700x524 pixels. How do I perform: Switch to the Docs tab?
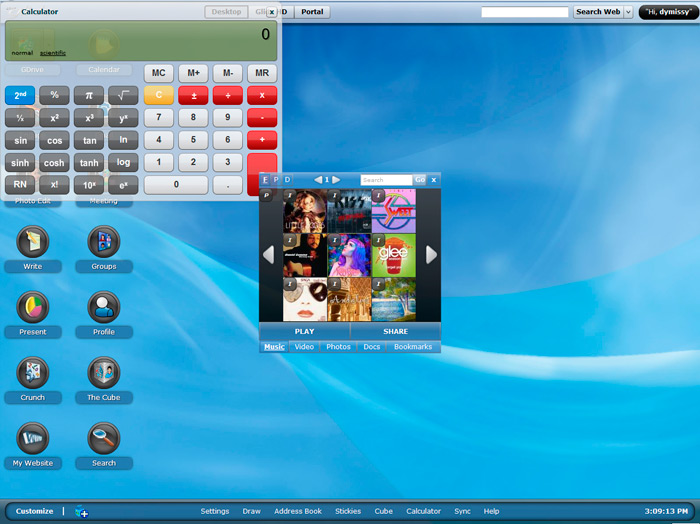pyautogui.click(x=371, y=347)
